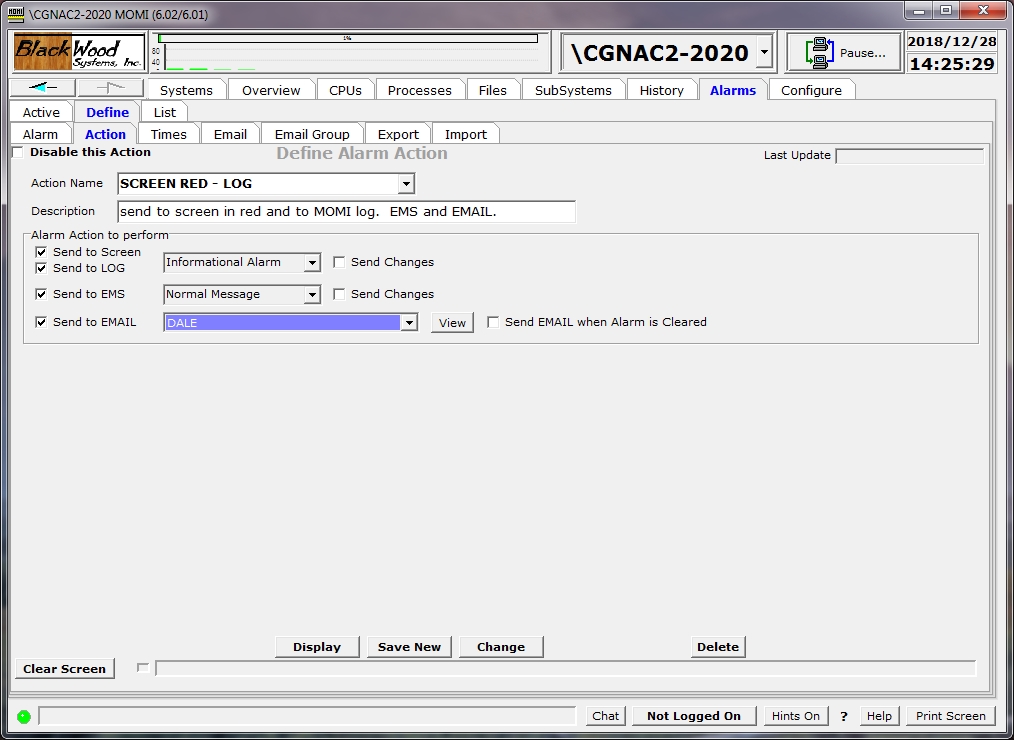This screenshot has width=1014, height=740.
Task: Click the Save New button
Action: [x=409, y=647]
